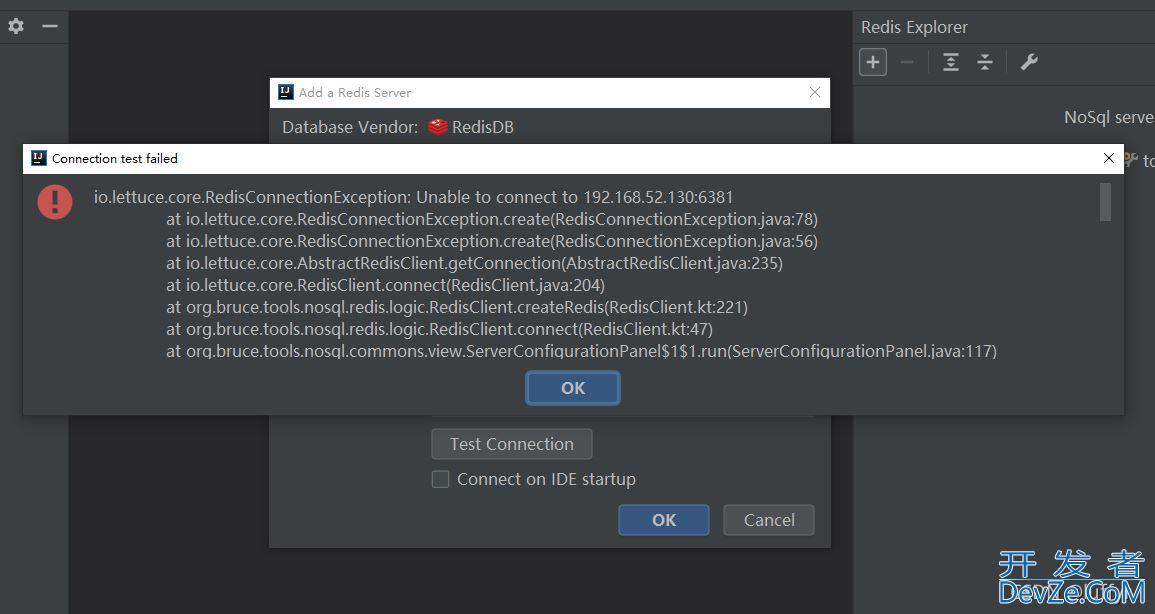The width and height of the screenshot is (1155, 614).
Task: Click the RedisDB vendor logo
Action: tap(438, 127)
